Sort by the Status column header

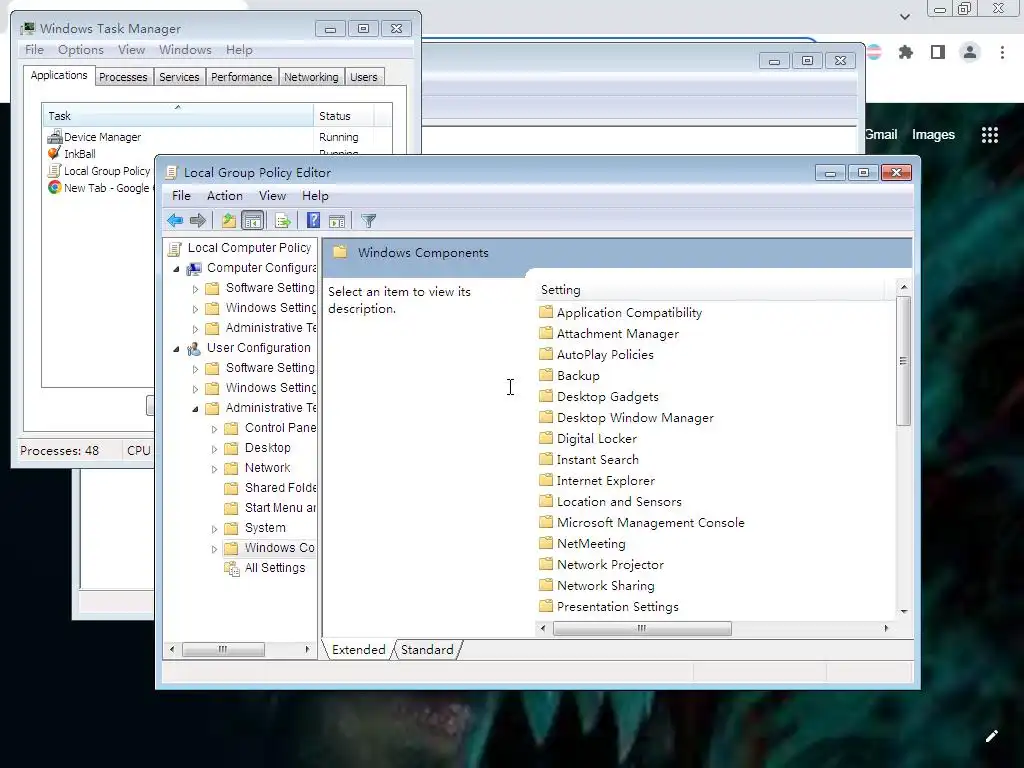coord(344,116)
